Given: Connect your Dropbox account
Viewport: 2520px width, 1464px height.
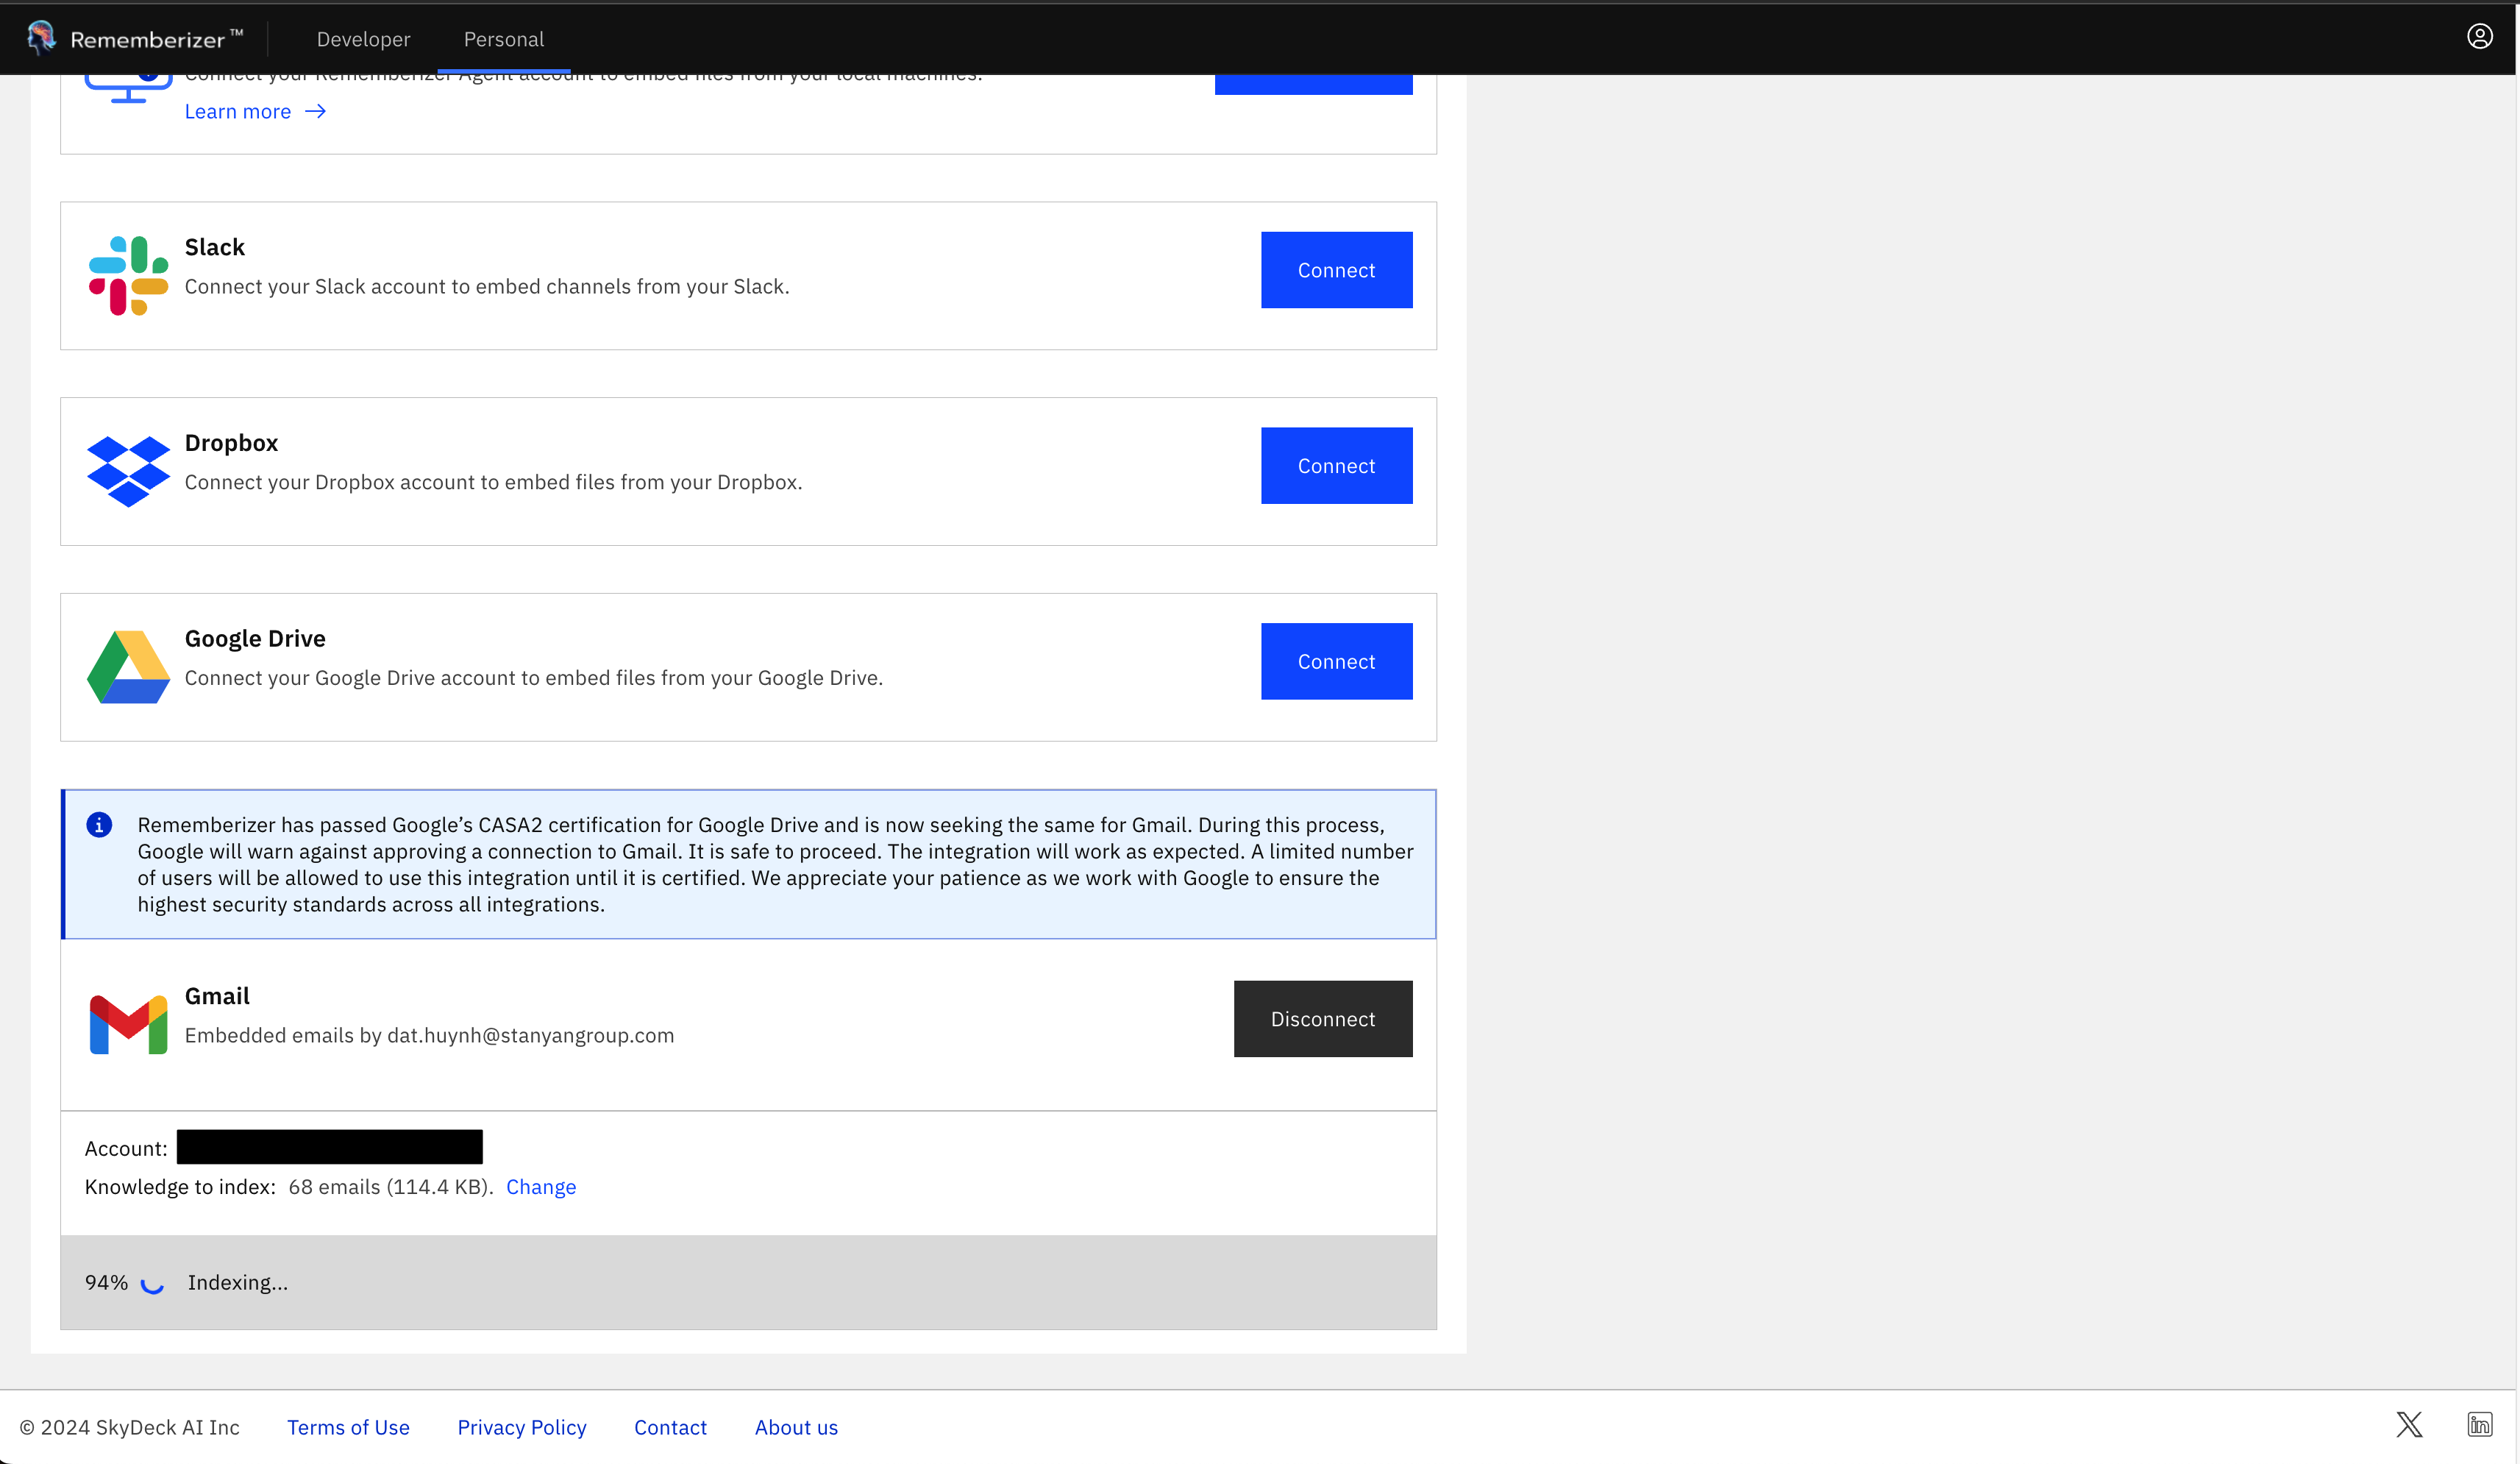Looking at the screenshot, I should 1336,465.
